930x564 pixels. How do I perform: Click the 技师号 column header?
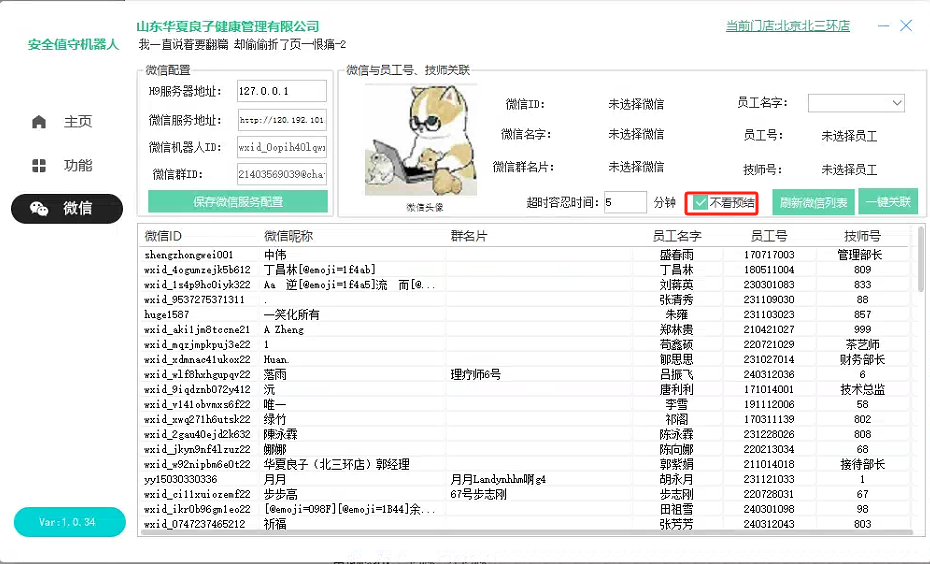click(x=861, y=237)
